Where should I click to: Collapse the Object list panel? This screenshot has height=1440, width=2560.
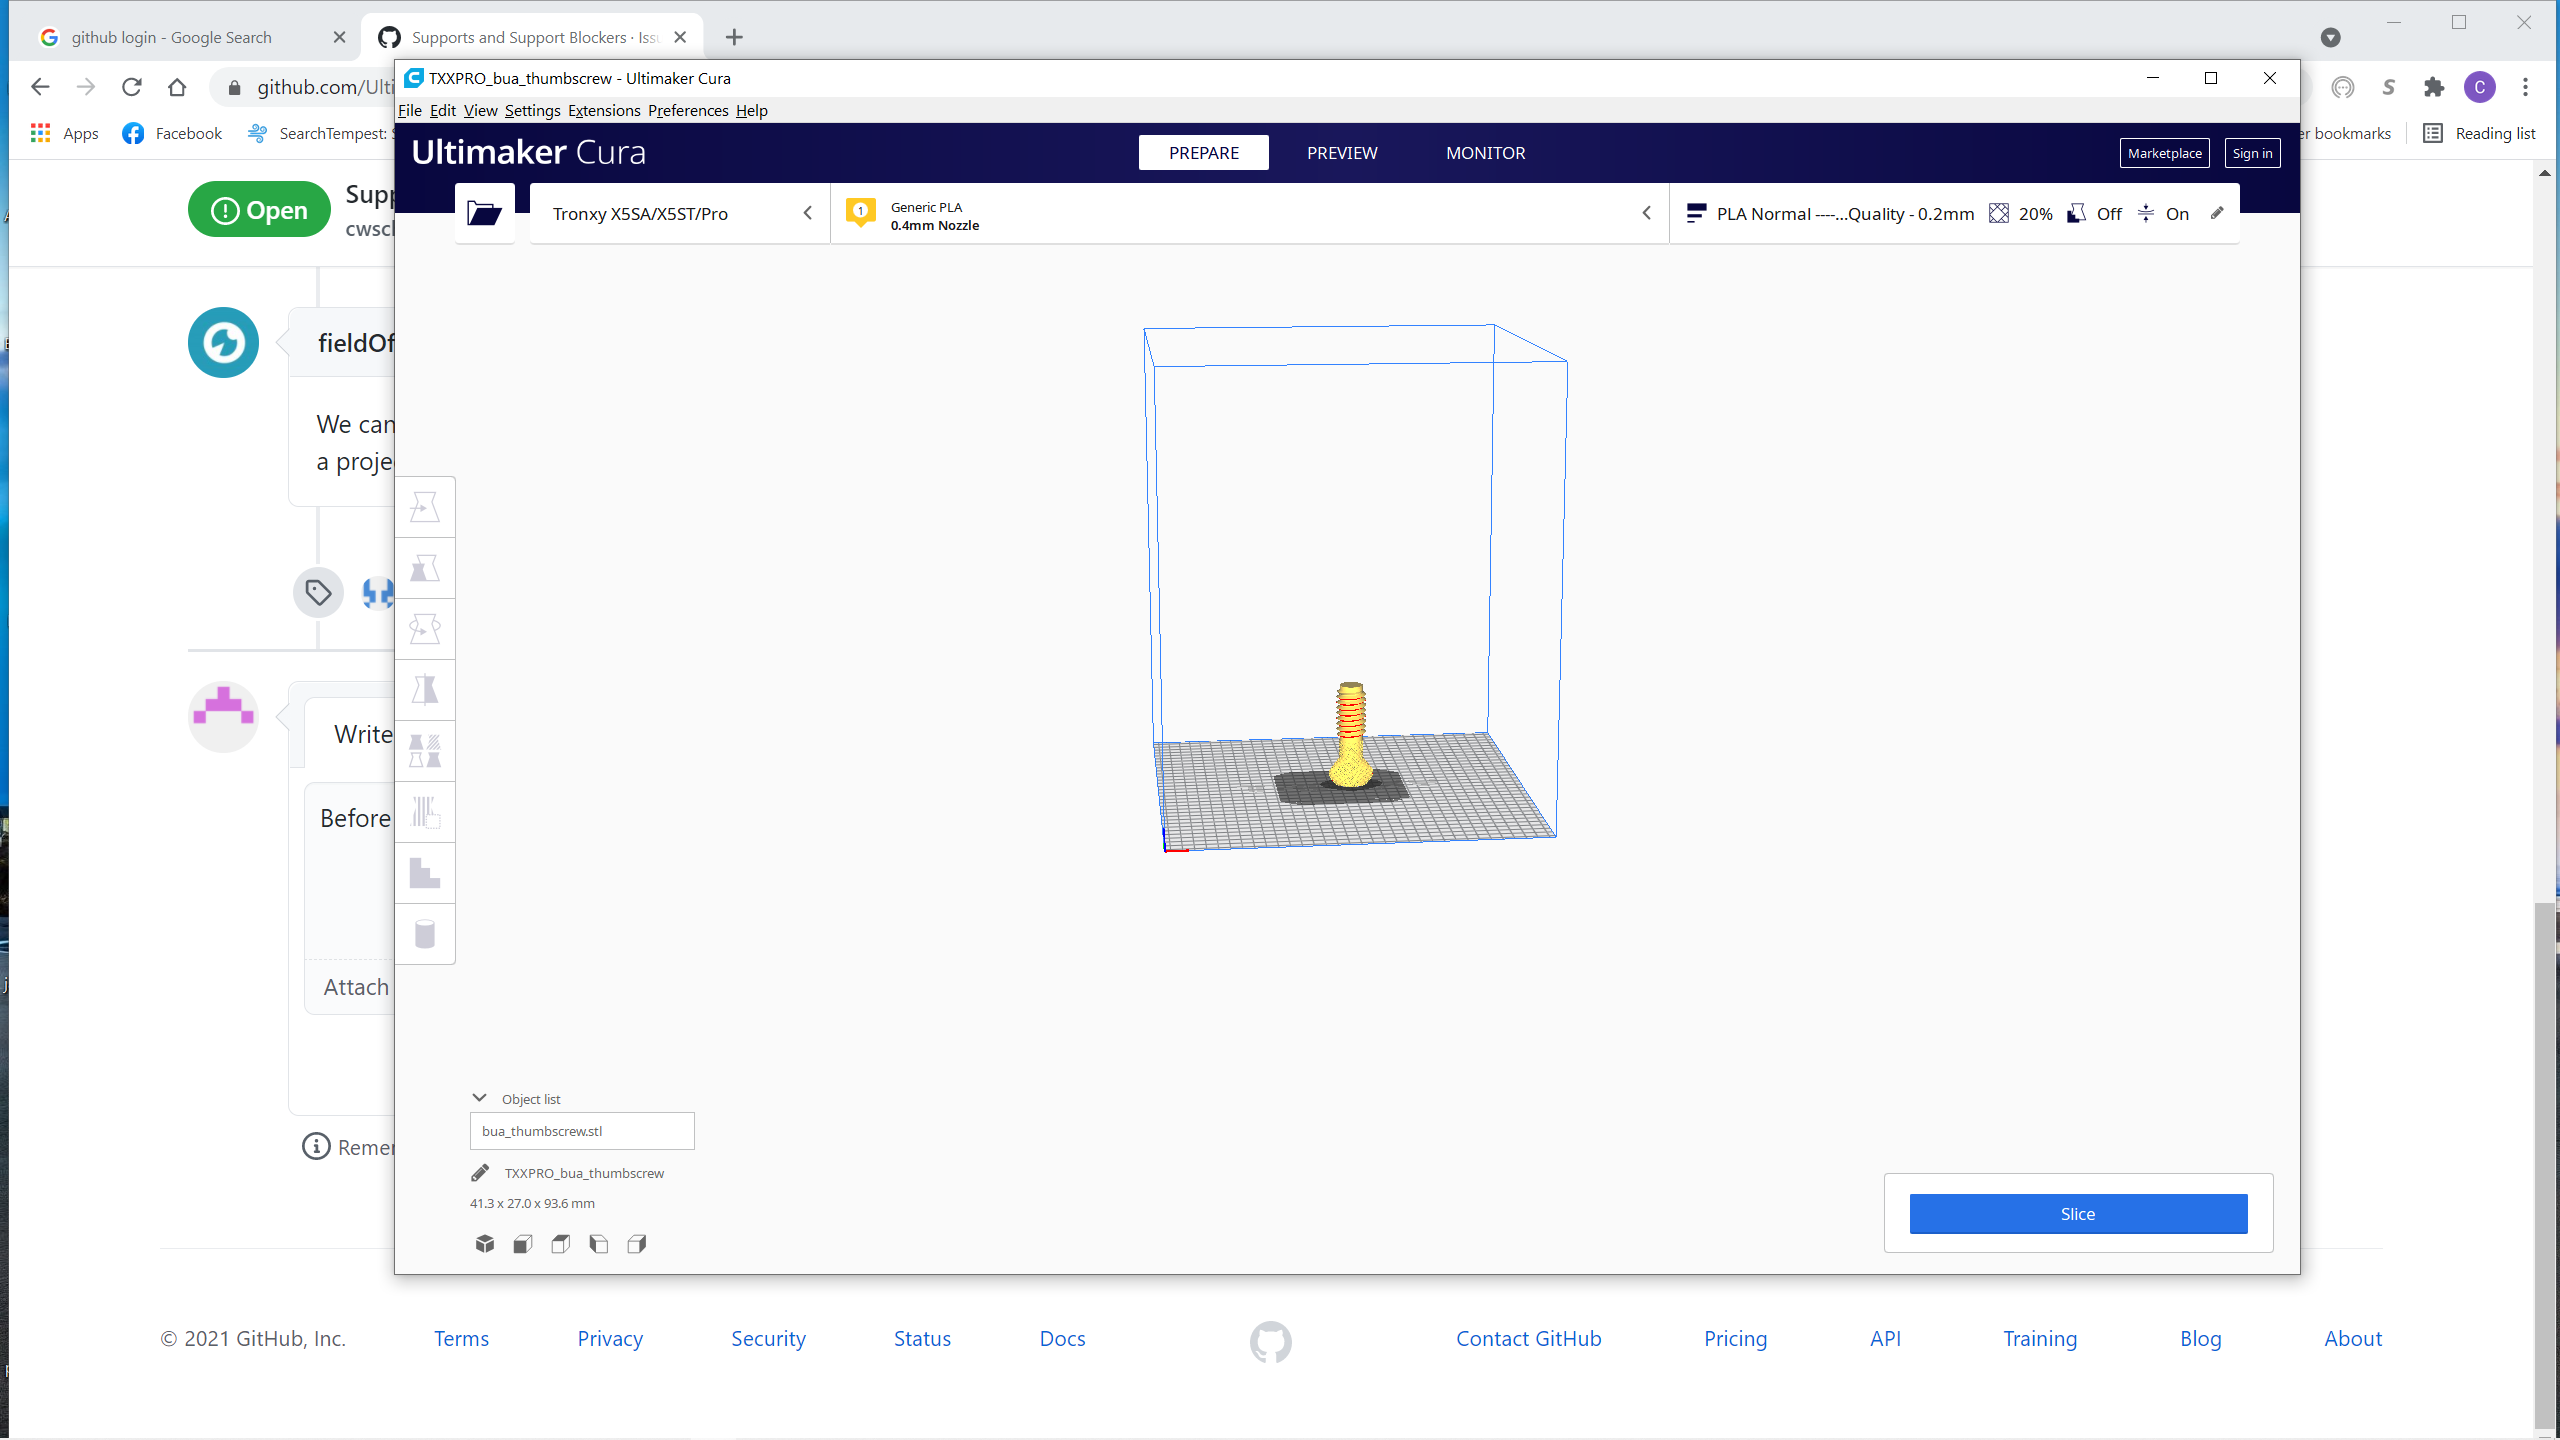coord(480,1097)
